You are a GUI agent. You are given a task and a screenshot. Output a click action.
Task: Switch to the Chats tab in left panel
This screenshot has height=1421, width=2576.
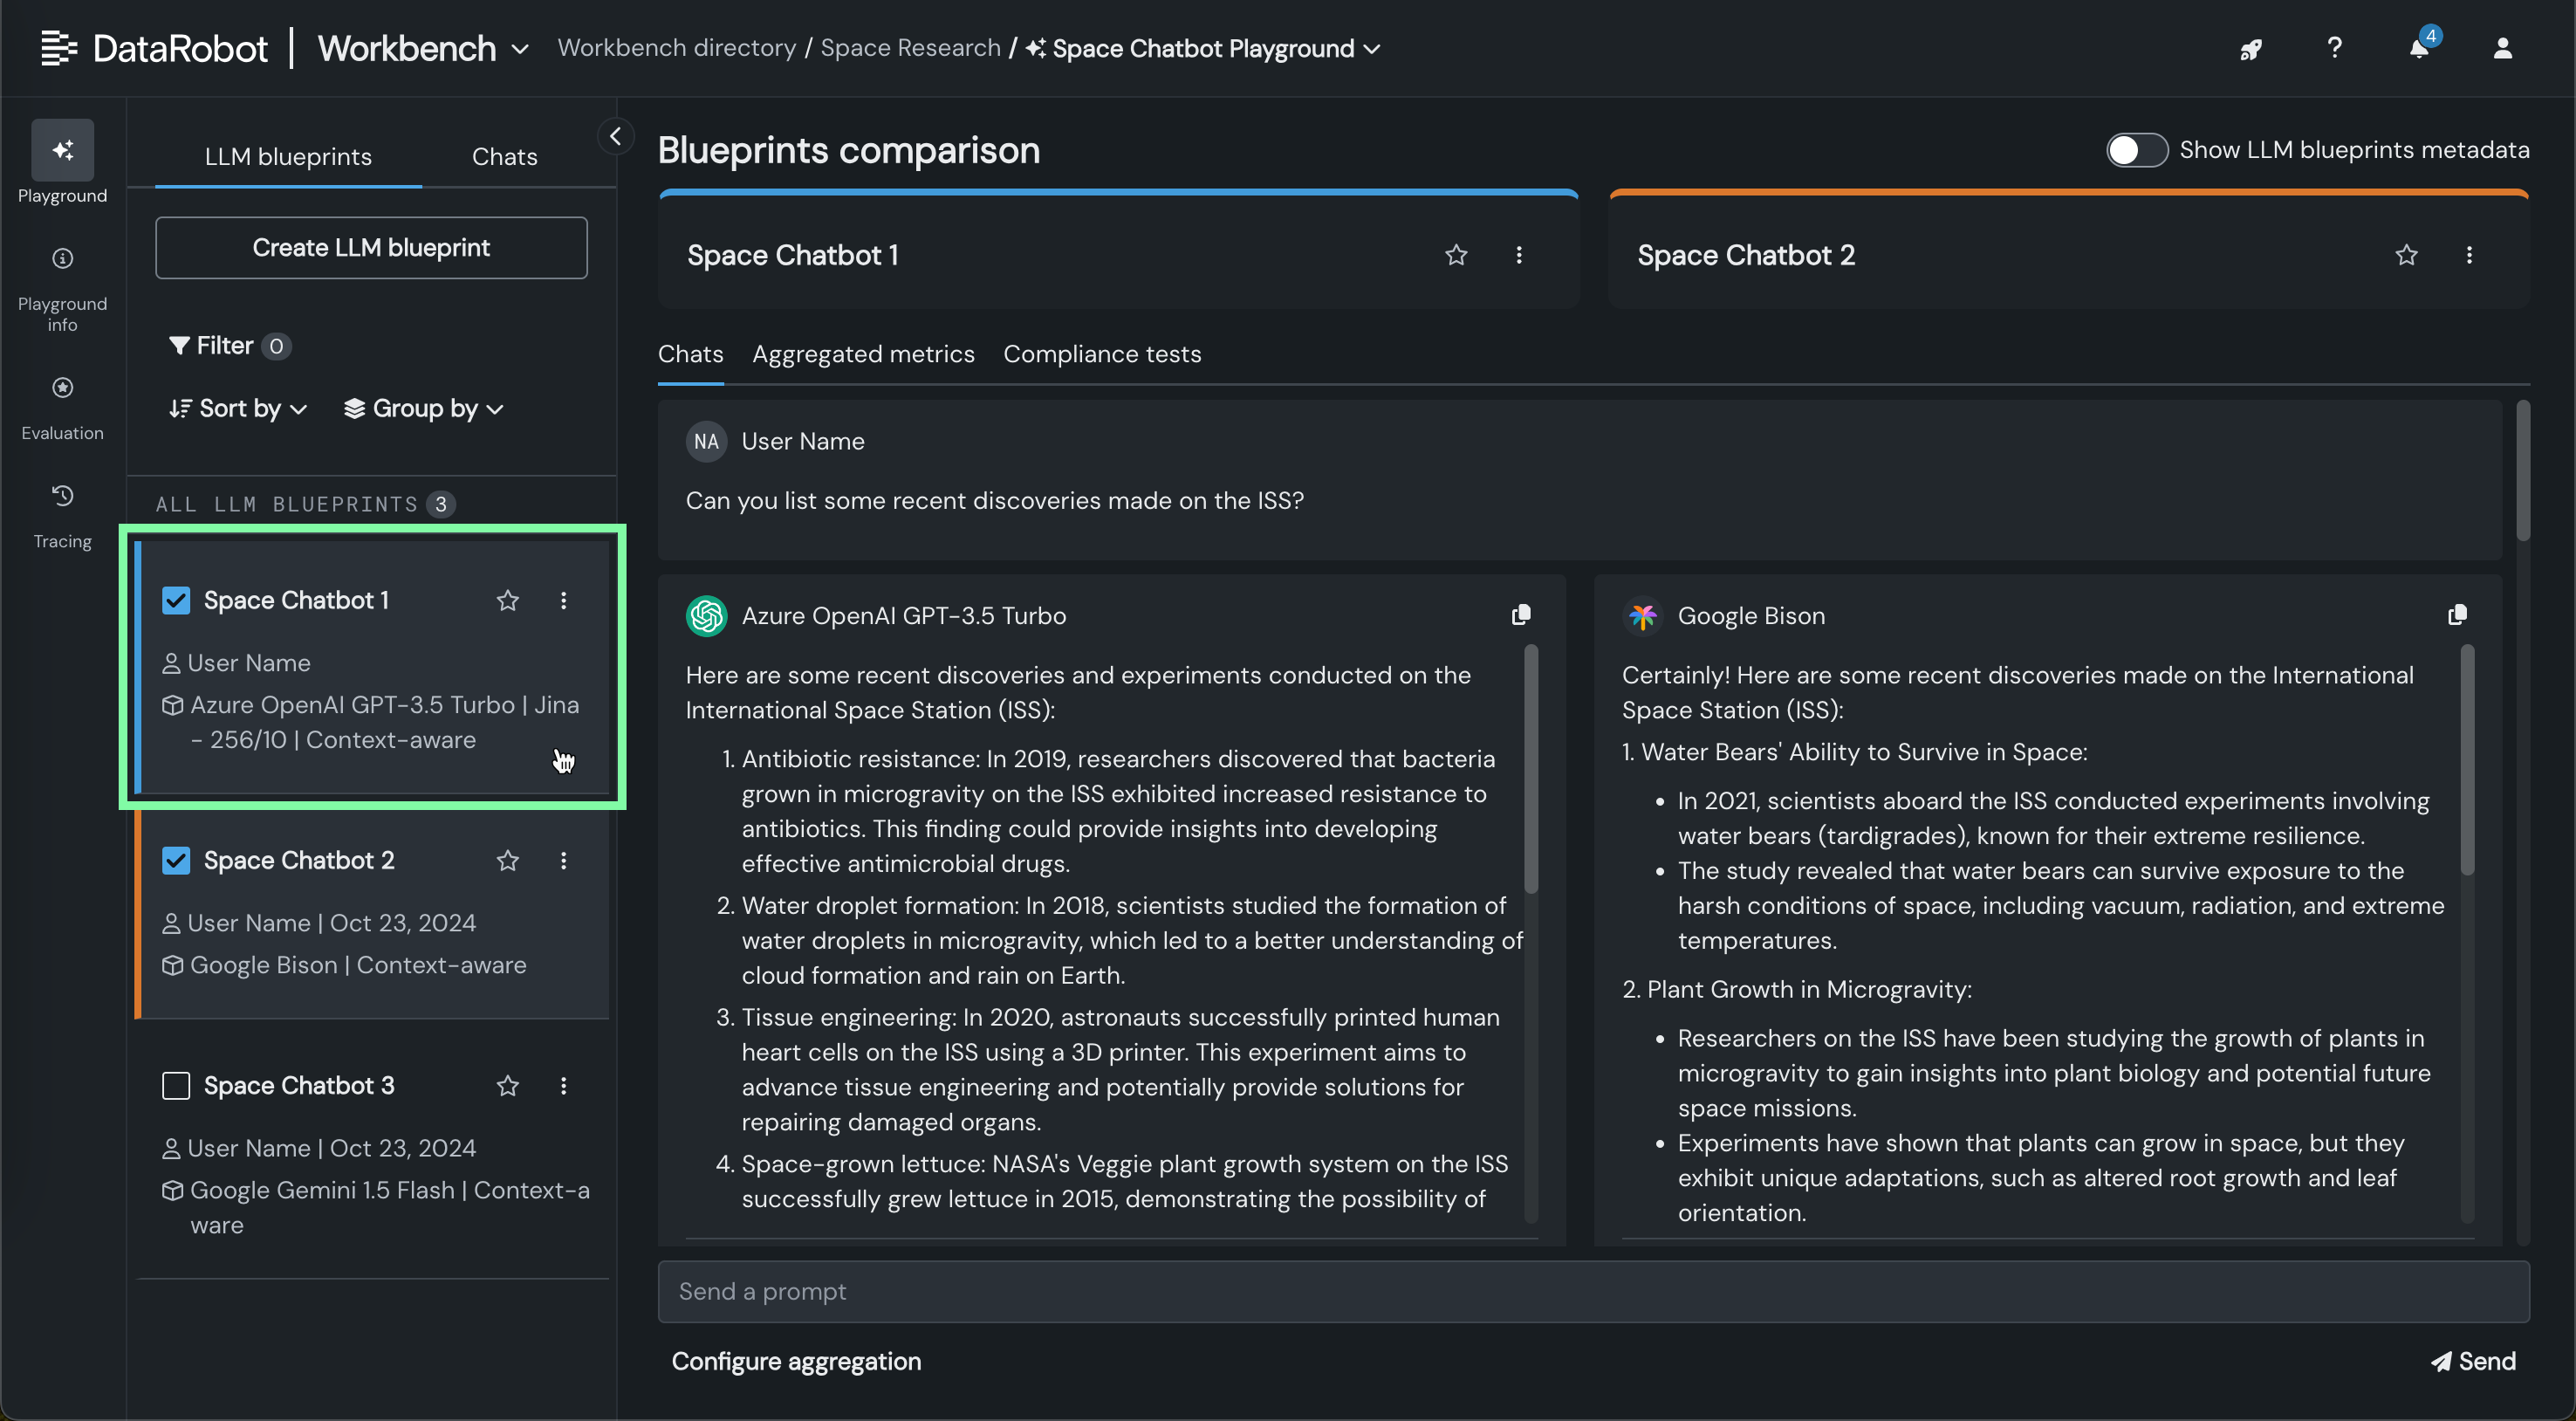coord(504,156)
